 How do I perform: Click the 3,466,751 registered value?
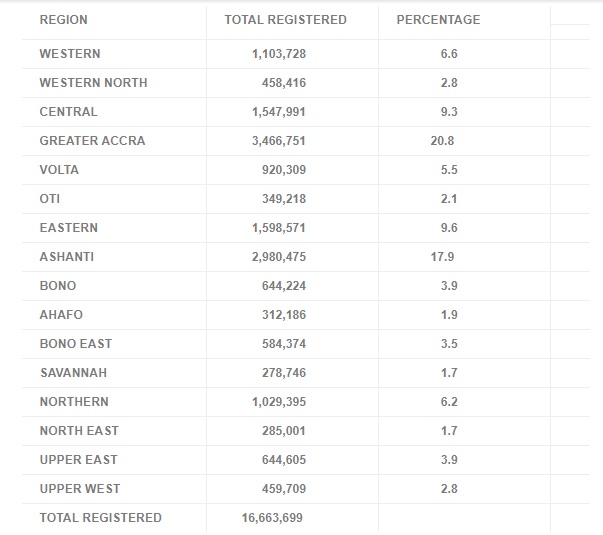[x=279, y=141]
